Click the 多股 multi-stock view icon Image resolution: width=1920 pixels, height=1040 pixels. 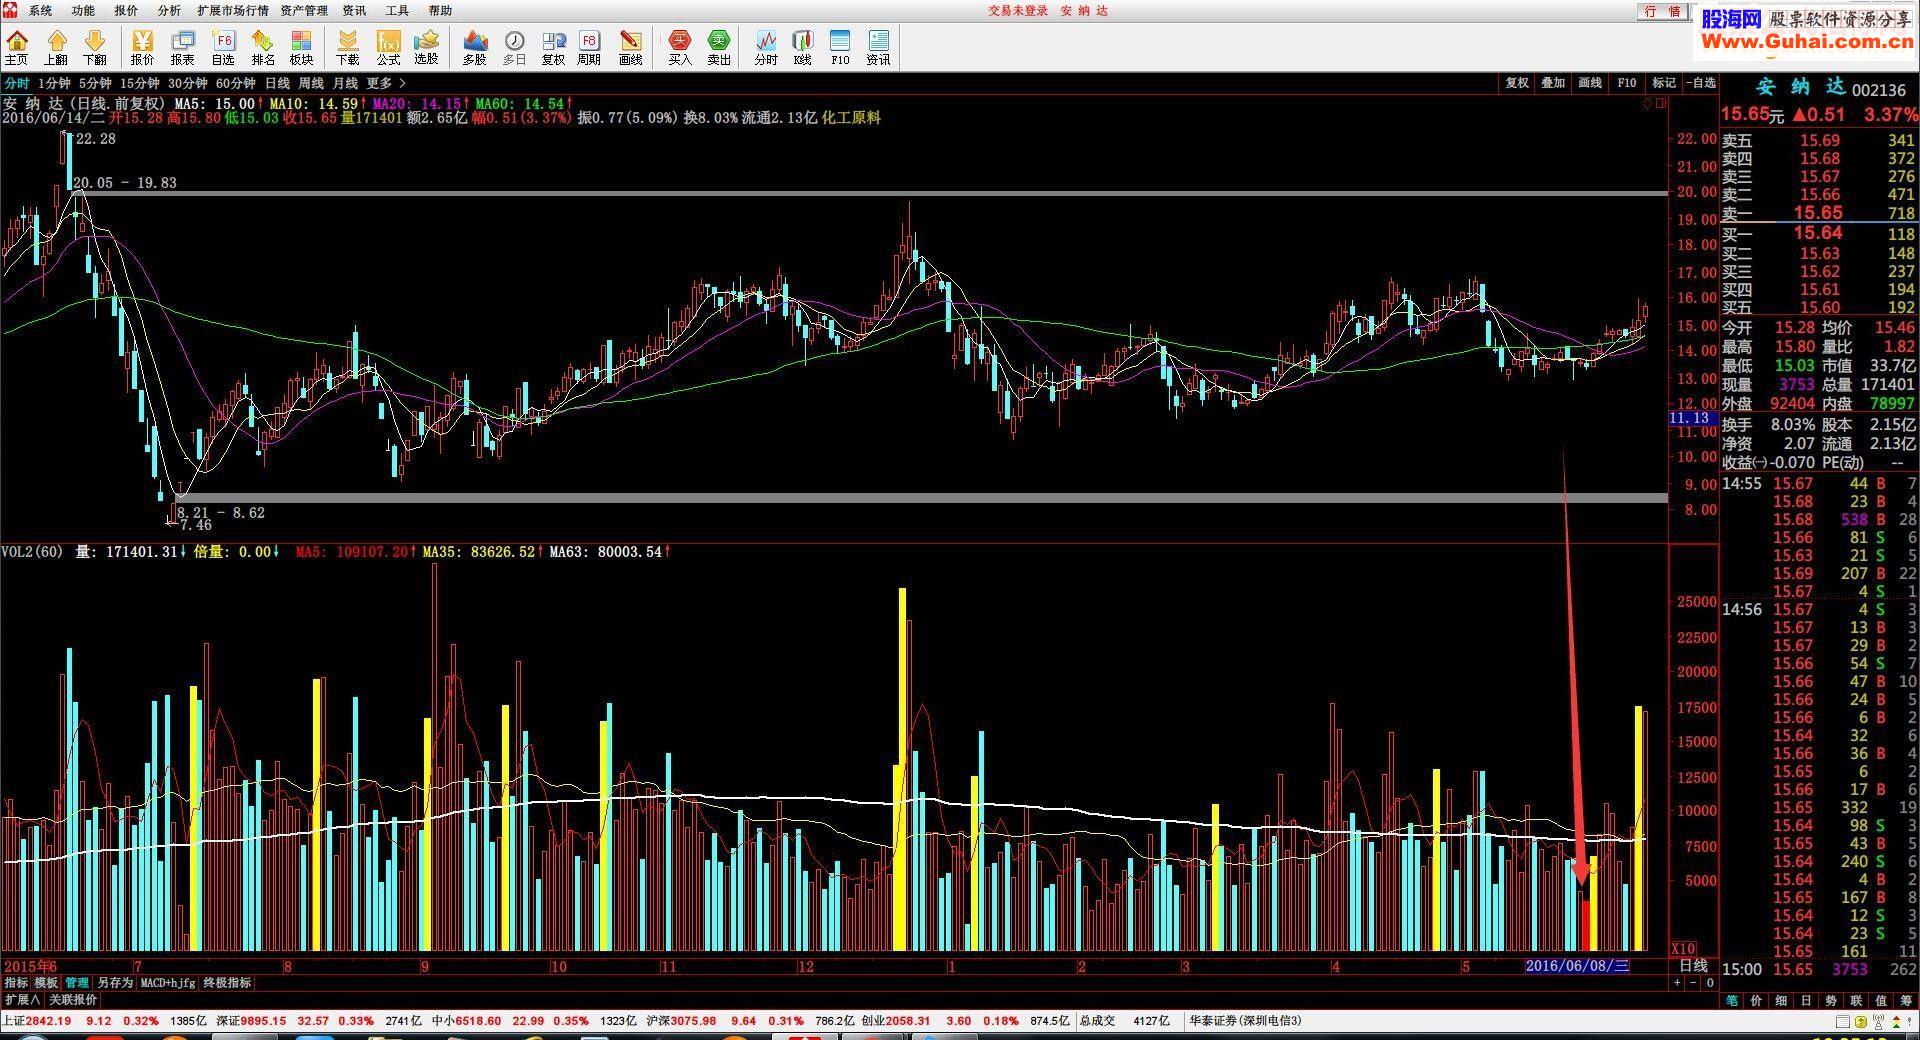(475, 47)
